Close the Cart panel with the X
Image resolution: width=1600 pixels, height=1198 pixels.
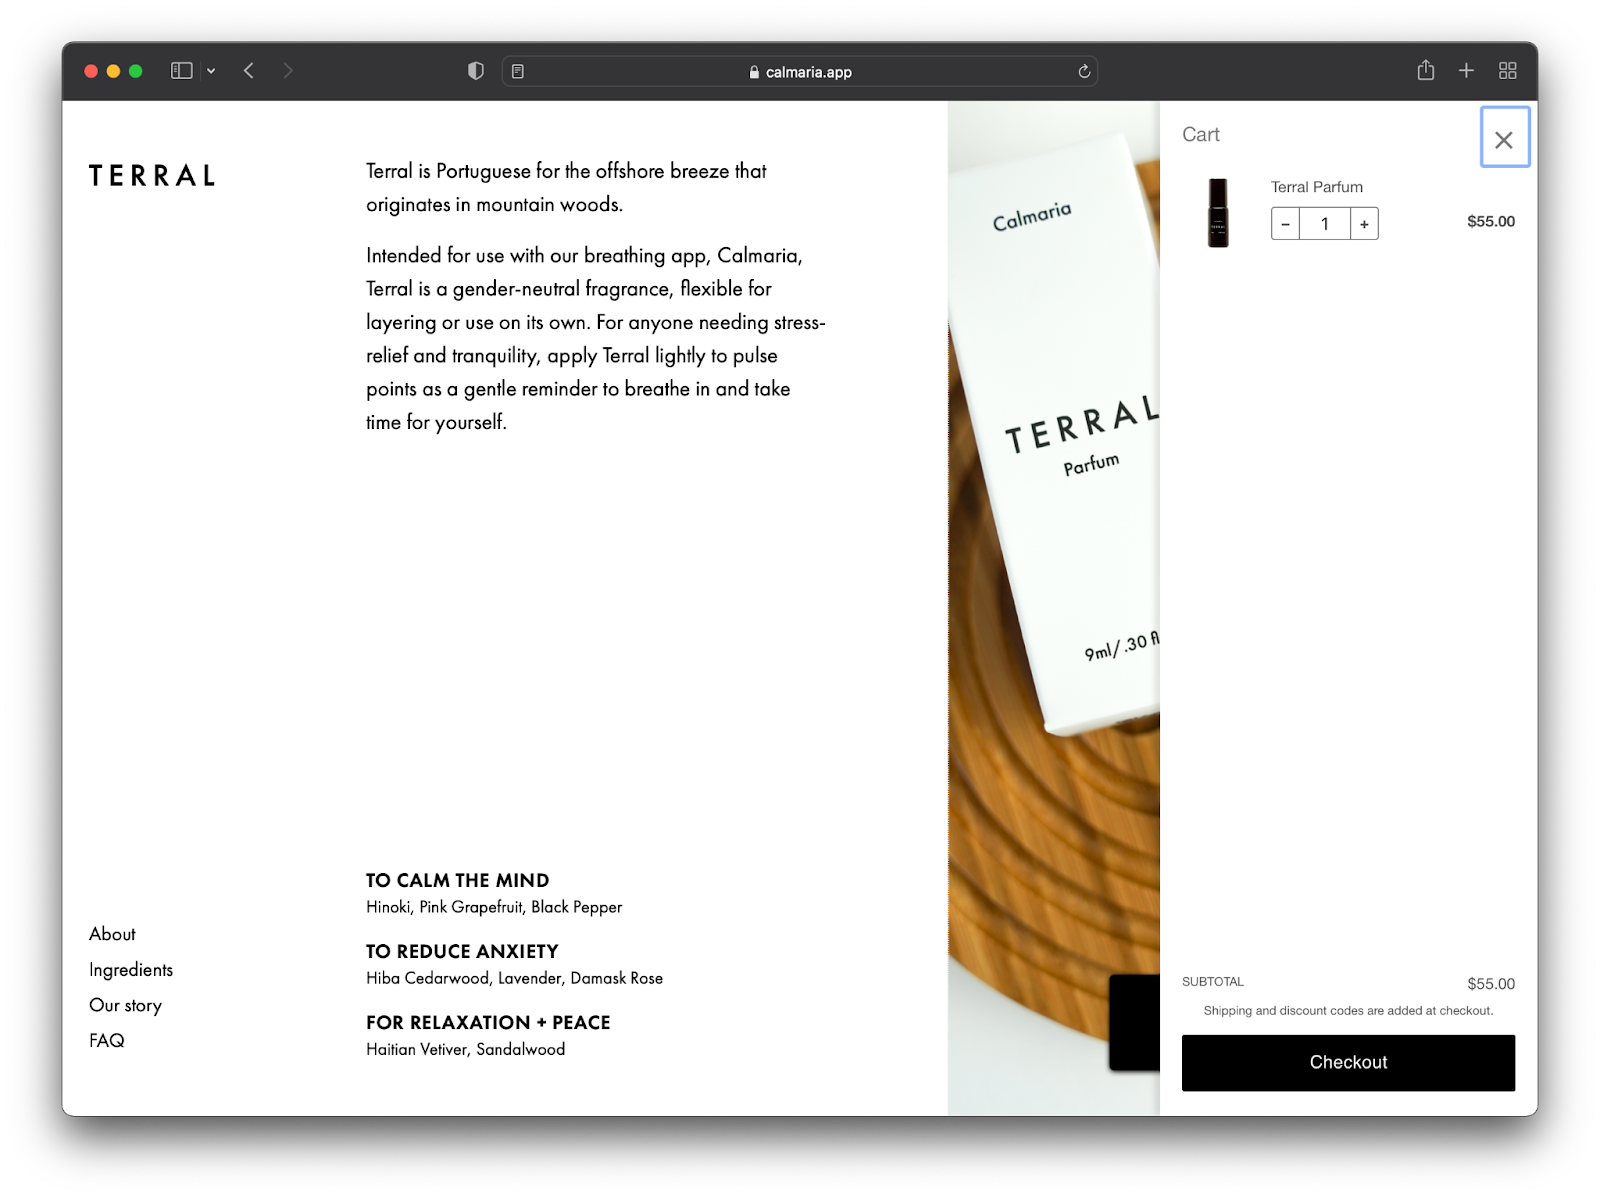pyautogui.click(x=1504, y=138)
